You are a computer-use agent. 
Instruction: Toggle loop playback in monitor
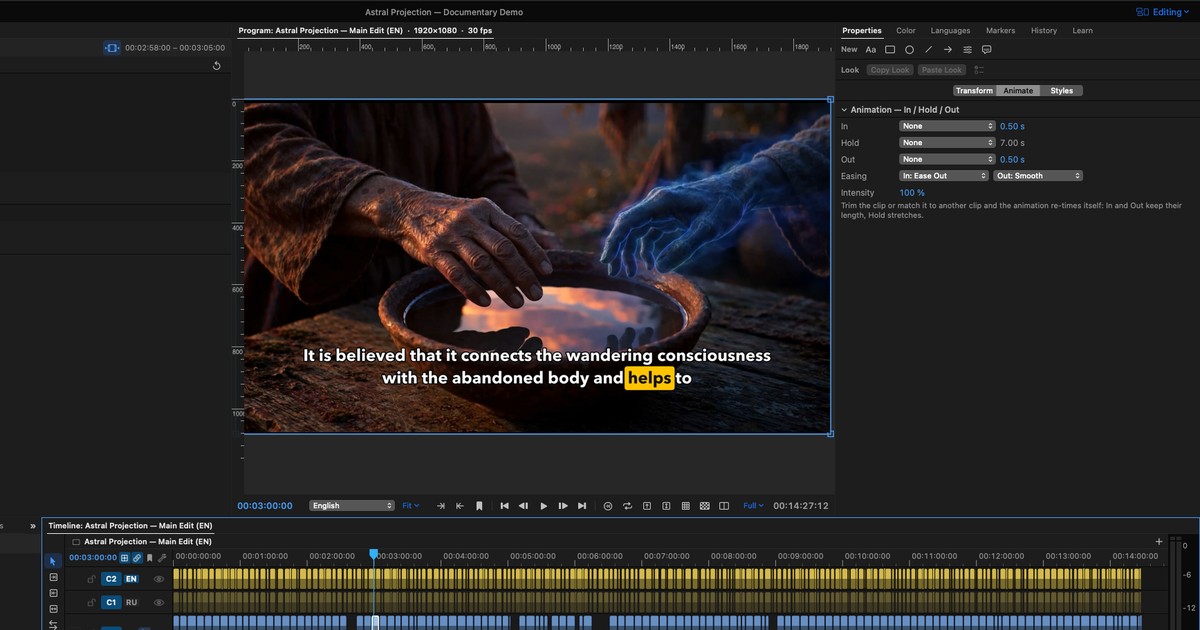(627, 506)
